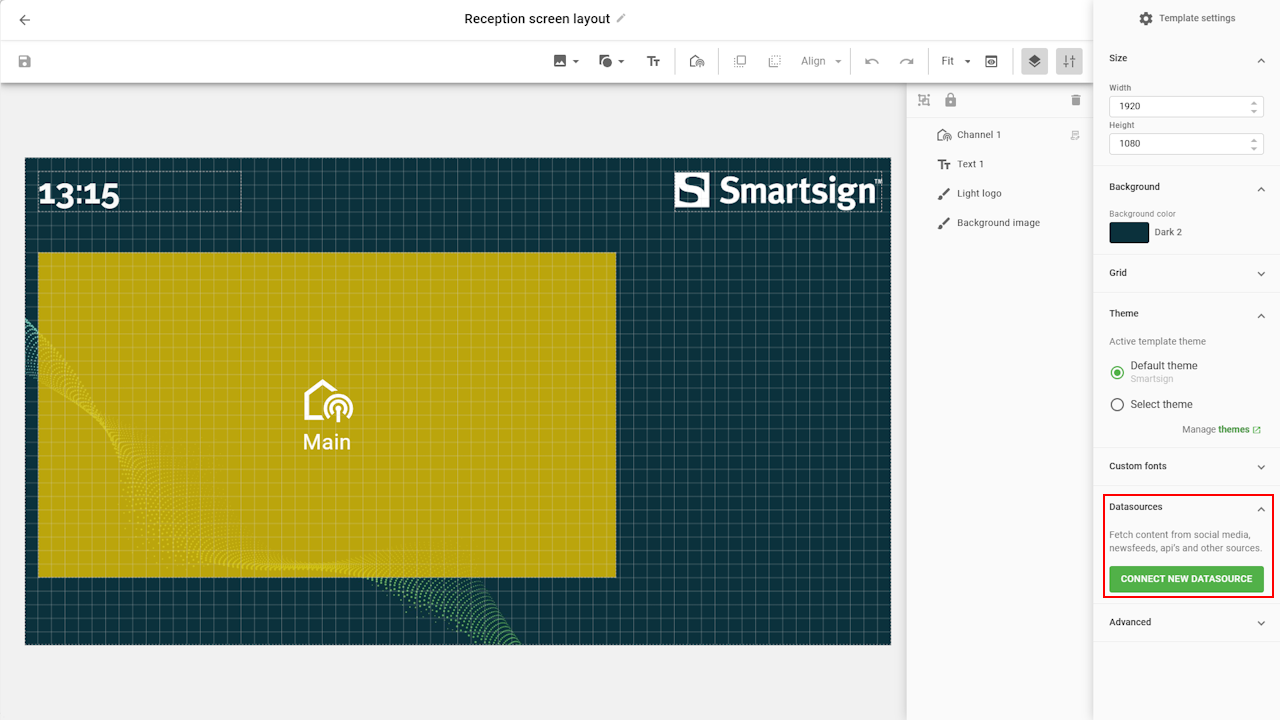Click the lock layer padlock icon
Image resolution: width=1280 pixels, height=720 pixels.
point(950,100)
